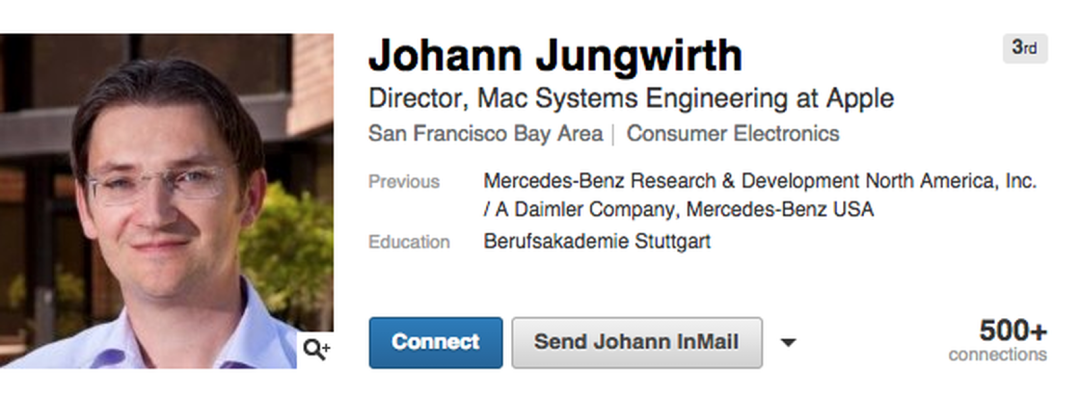Viewport: 1080px width, 397px height.
Task: Click the Education section label
Action: (x=409, y=243)
